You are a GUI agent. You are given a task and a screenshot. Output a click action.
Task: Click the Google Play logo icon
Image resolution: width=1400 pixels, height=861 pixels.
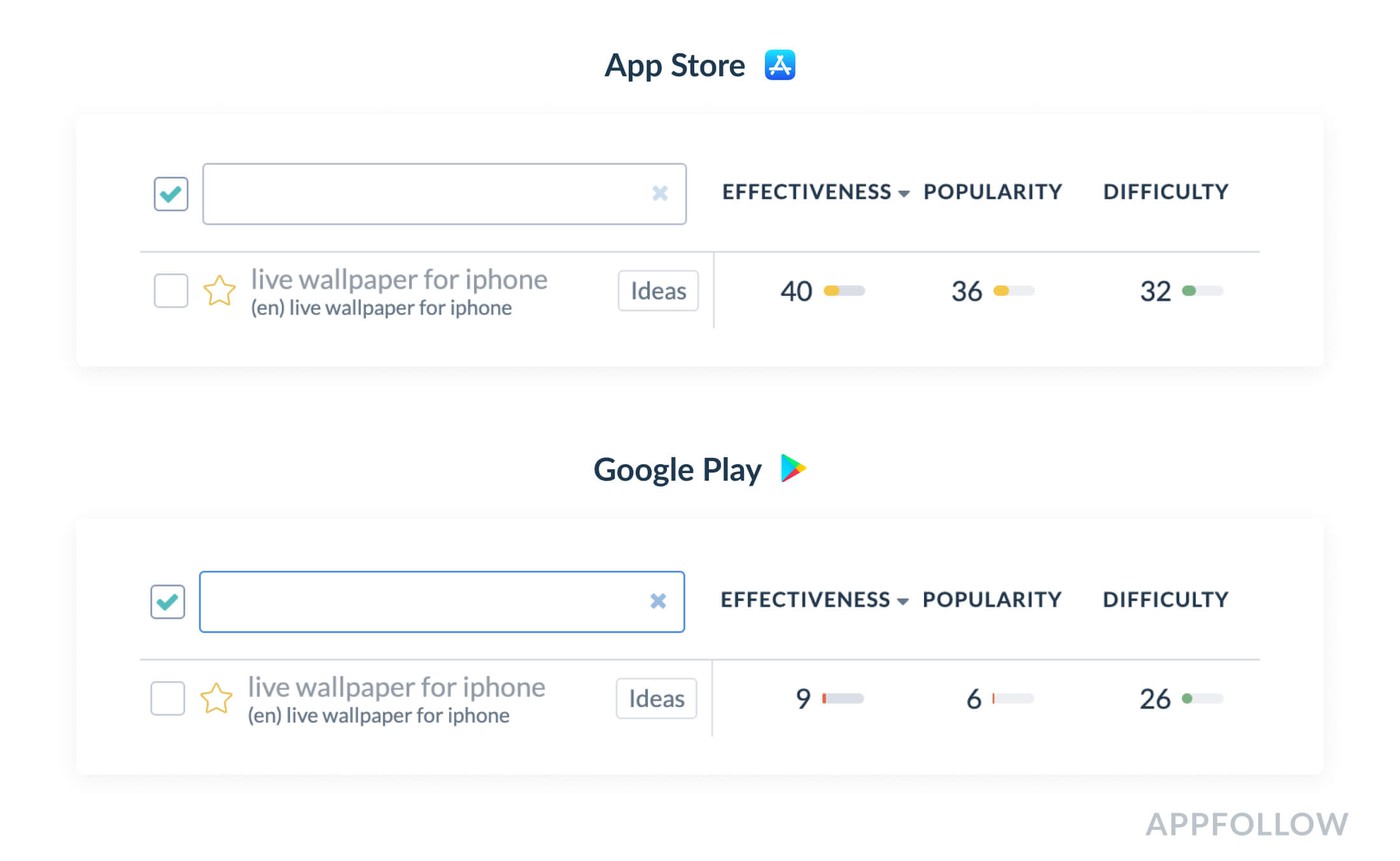tap(793, 469)
